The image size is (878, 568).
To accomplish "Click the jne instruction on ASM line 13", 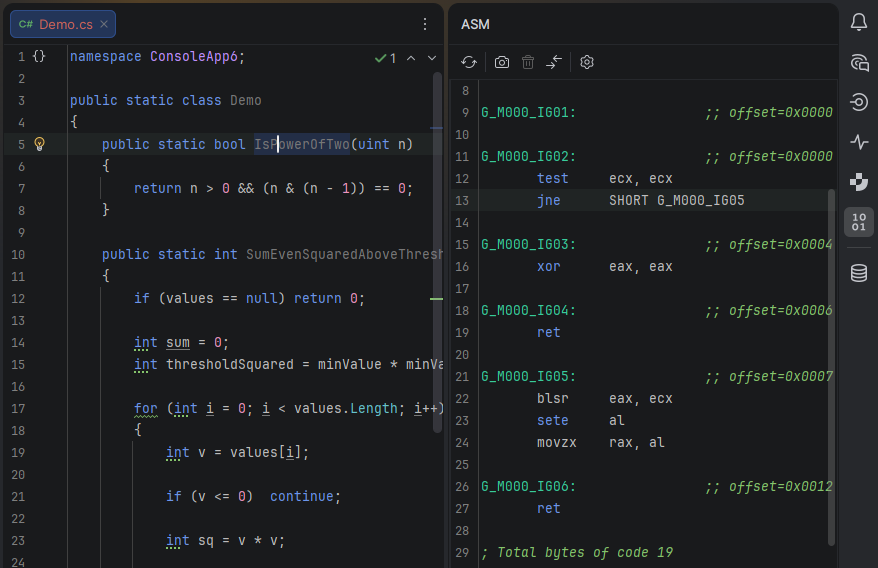I will point(549,201).
